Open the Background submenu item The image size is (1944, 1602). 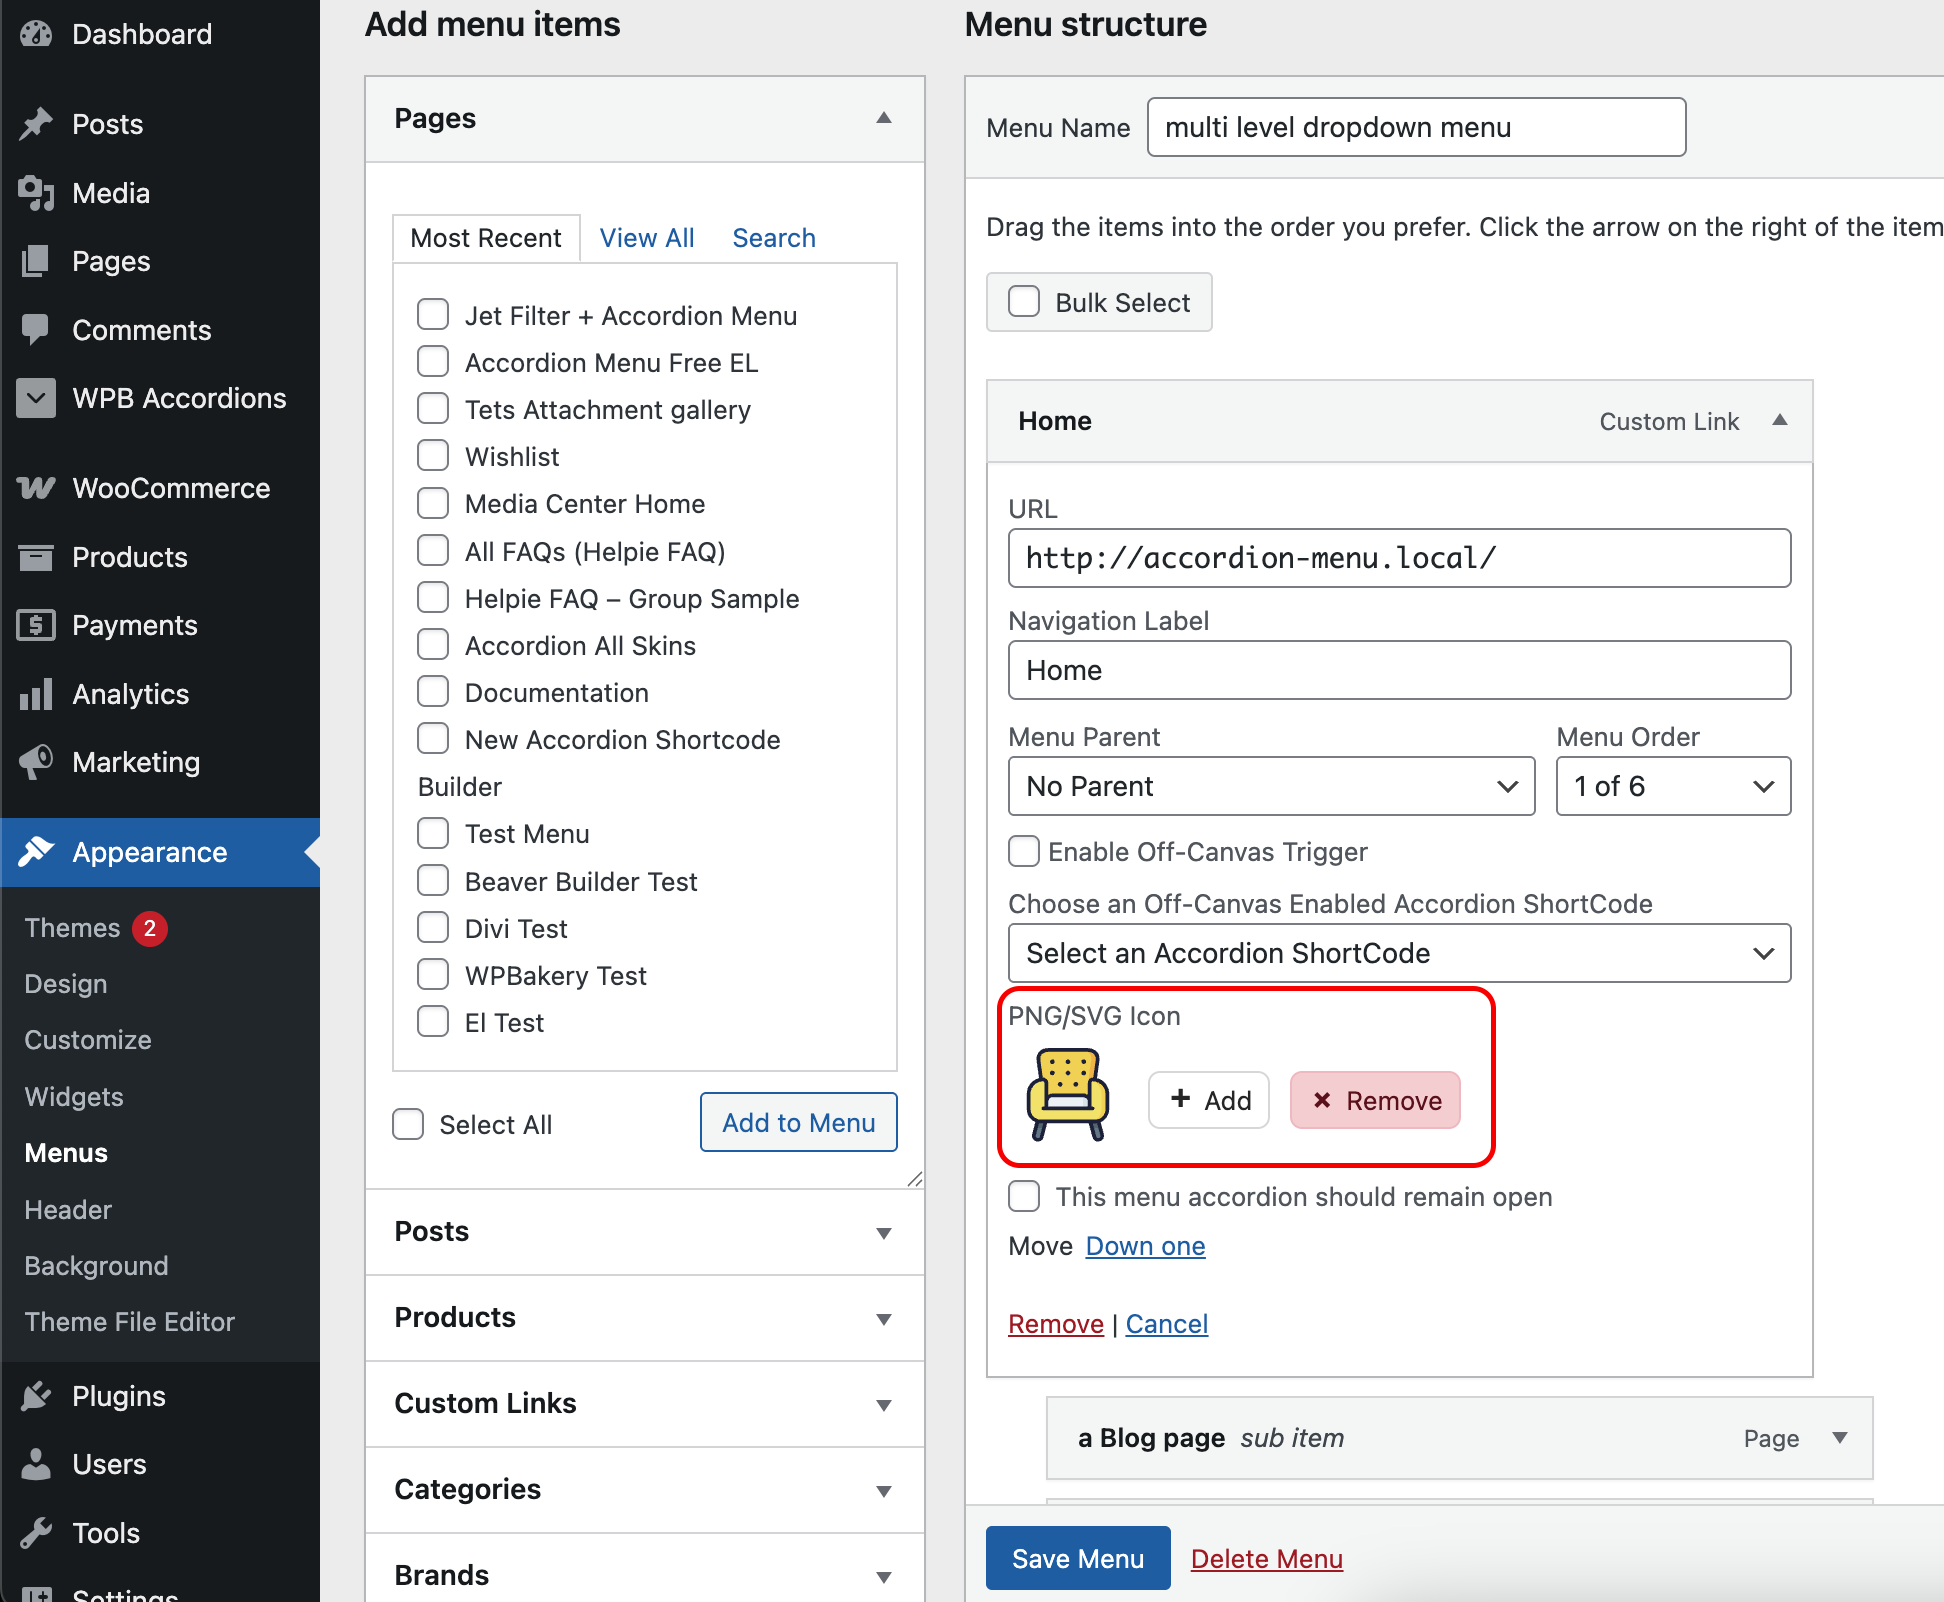[97, 1266]
